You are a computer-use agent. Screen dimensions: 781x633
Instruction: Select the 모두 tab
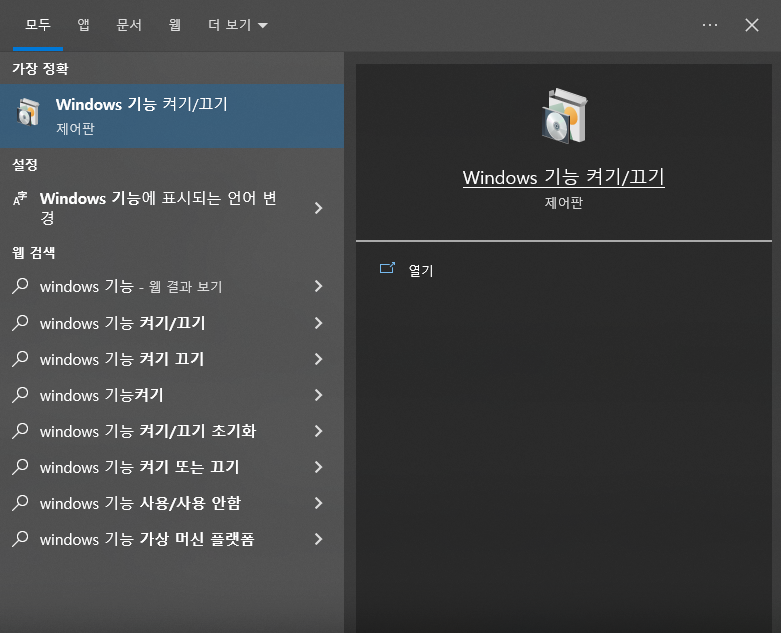(38, 25)
